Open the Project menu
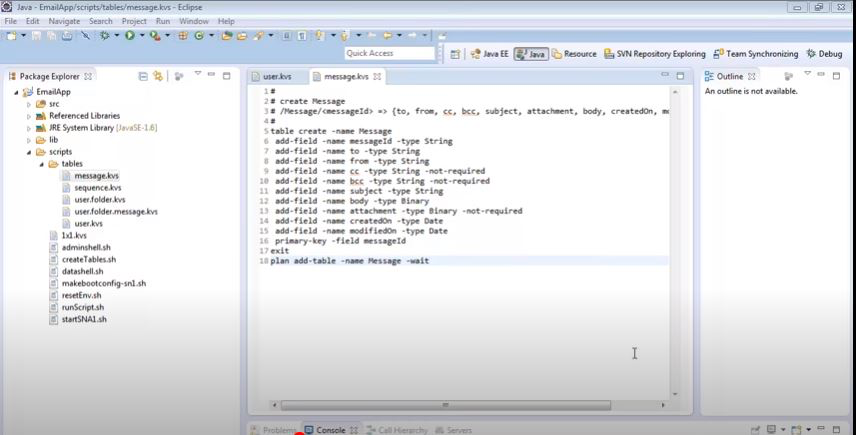Viewport: 856px width, 435px height. [134, 21]
